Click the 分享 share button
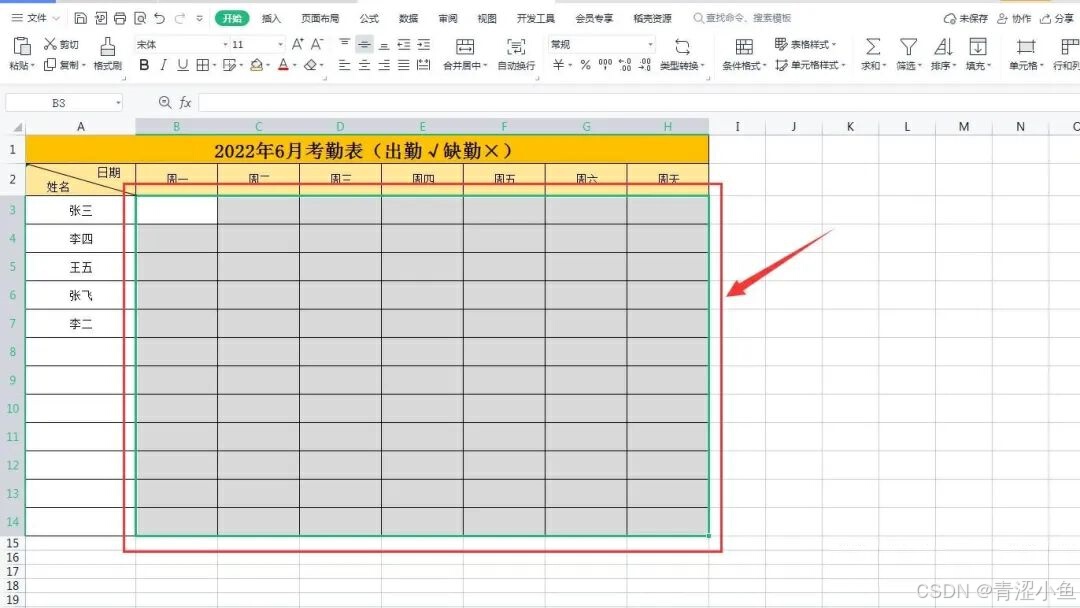1080x608 pixels. 1057,19
